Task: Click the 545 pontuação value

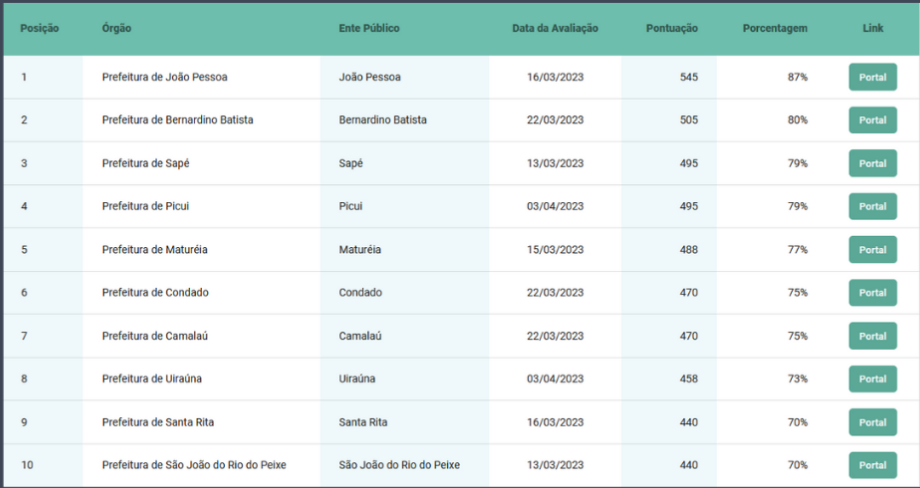Action: pyautogui.click(x=689, y=77)
